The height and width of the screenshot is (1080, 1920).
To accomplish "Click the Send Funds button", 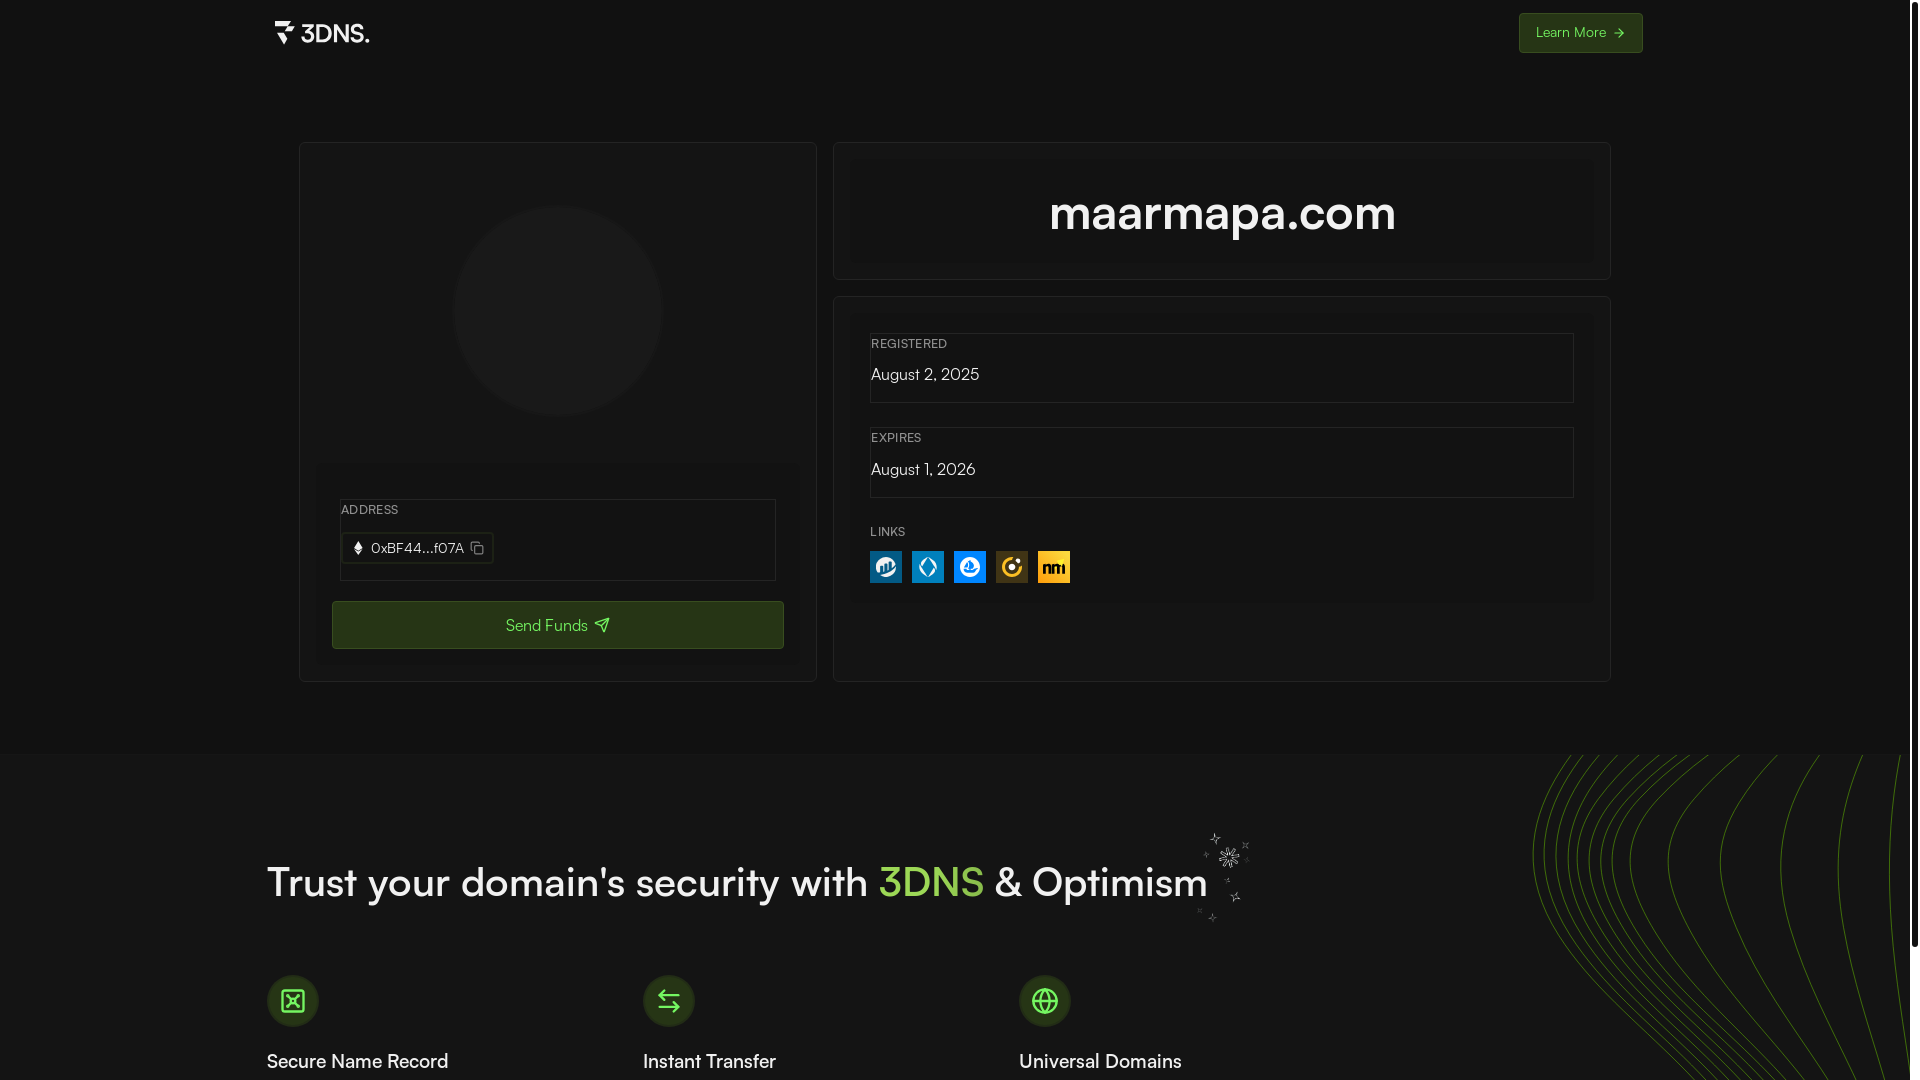I will pyautogui.click(x=558, y=625).
